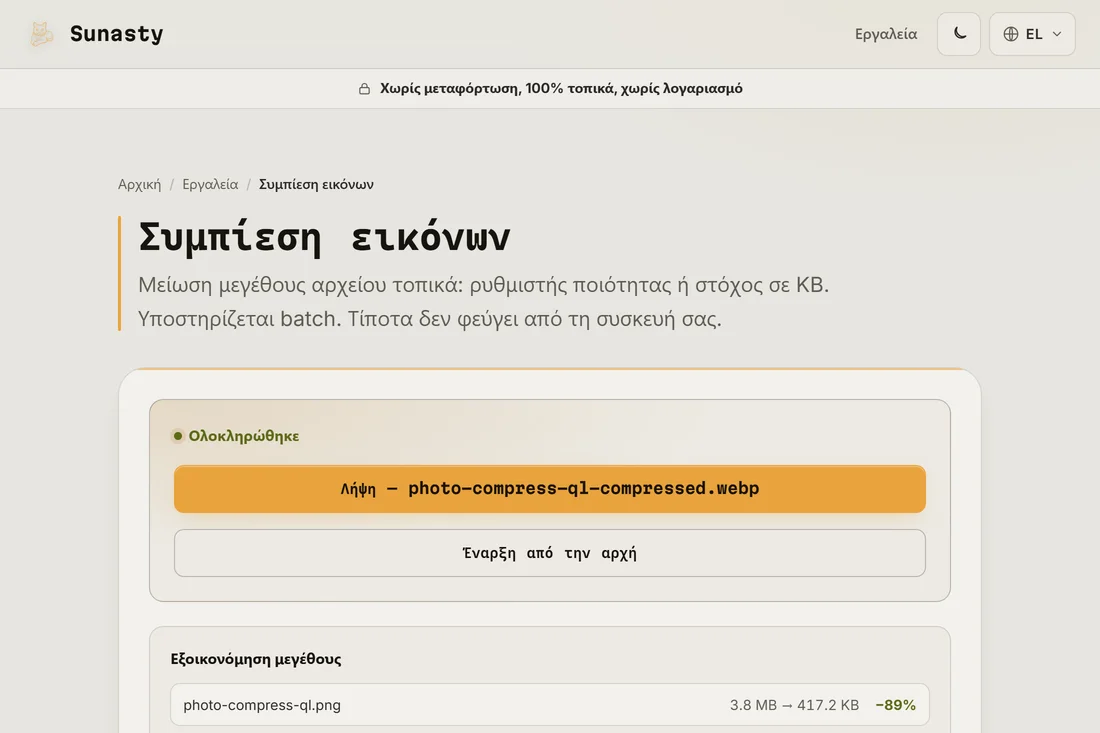1100x733 pixels.
Task: Click the 3.8 MB → 417.2 KB size text
Action: tap(794, 705)
